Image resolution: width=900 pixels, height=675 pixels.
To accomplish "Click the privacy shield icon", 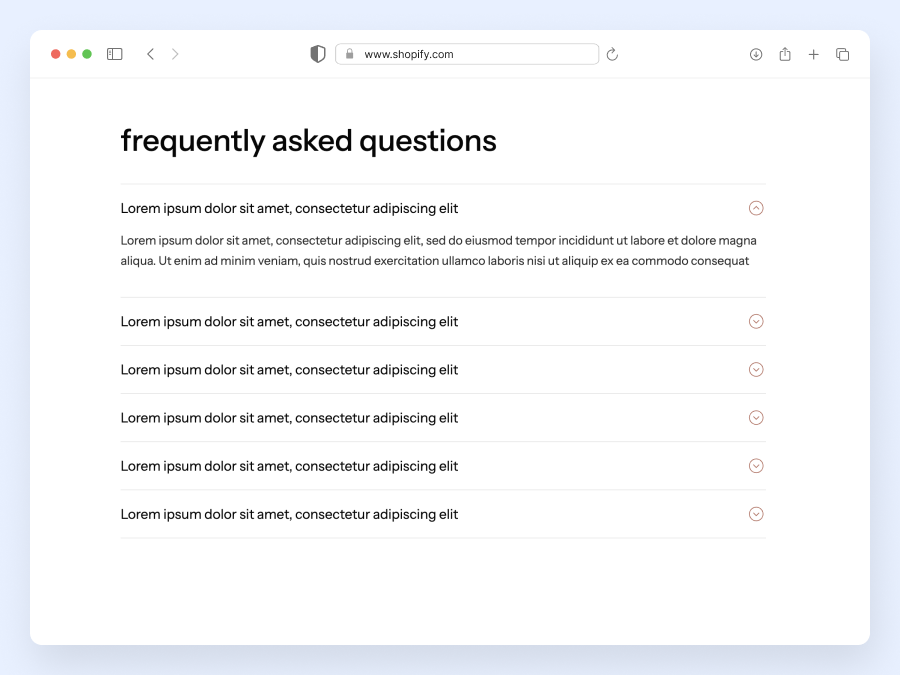I will point(317,54).
